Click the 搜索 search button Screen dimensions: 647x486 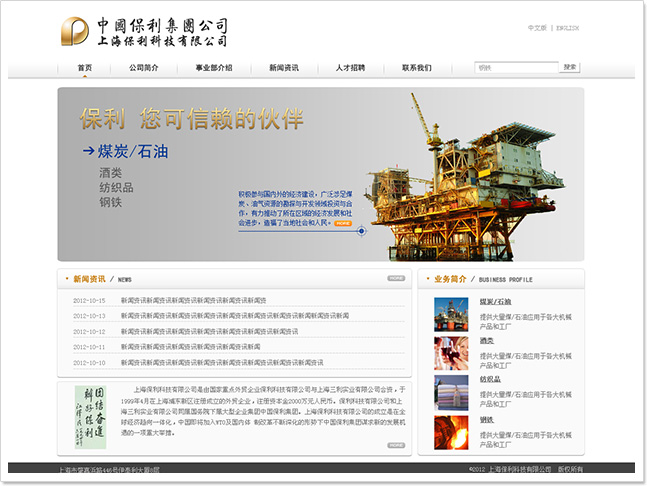[x=570, y=67]
